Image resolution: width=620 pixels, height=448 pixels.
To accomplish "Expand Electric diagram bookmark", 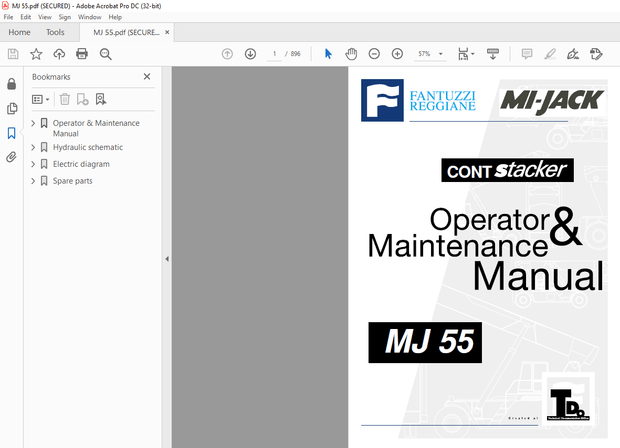I will click(x=33, y=164).
